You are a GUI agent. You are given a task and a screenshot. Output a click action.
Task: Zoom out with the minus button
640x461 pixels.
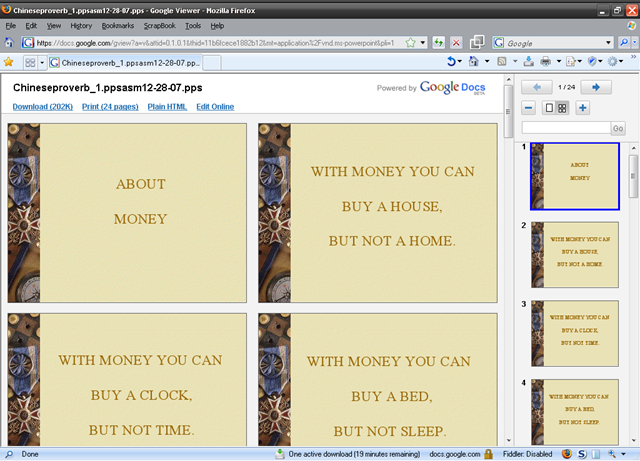[x=529, y=108]
